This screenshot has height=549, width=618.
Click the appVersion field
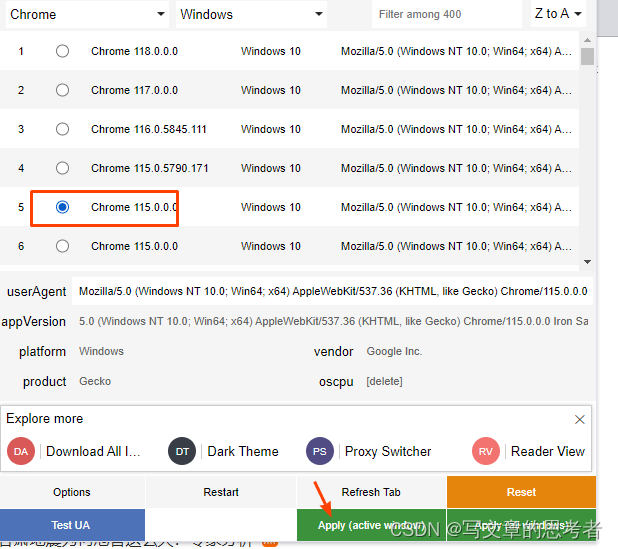[x=332, y=321]
